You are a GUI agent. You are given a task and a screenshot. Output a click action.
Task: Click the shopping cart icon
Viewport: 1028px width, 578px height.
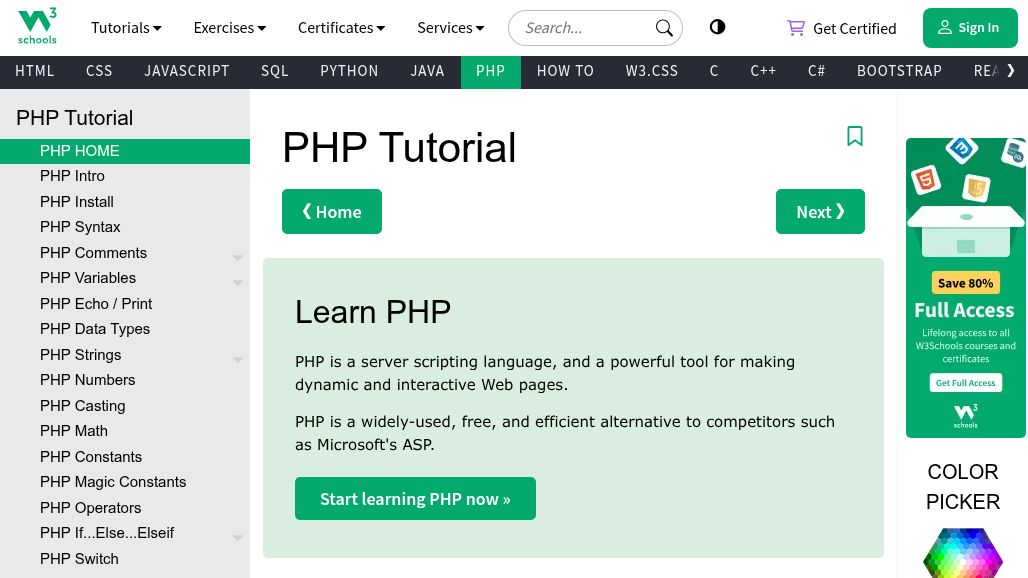[x=796, y=28]
